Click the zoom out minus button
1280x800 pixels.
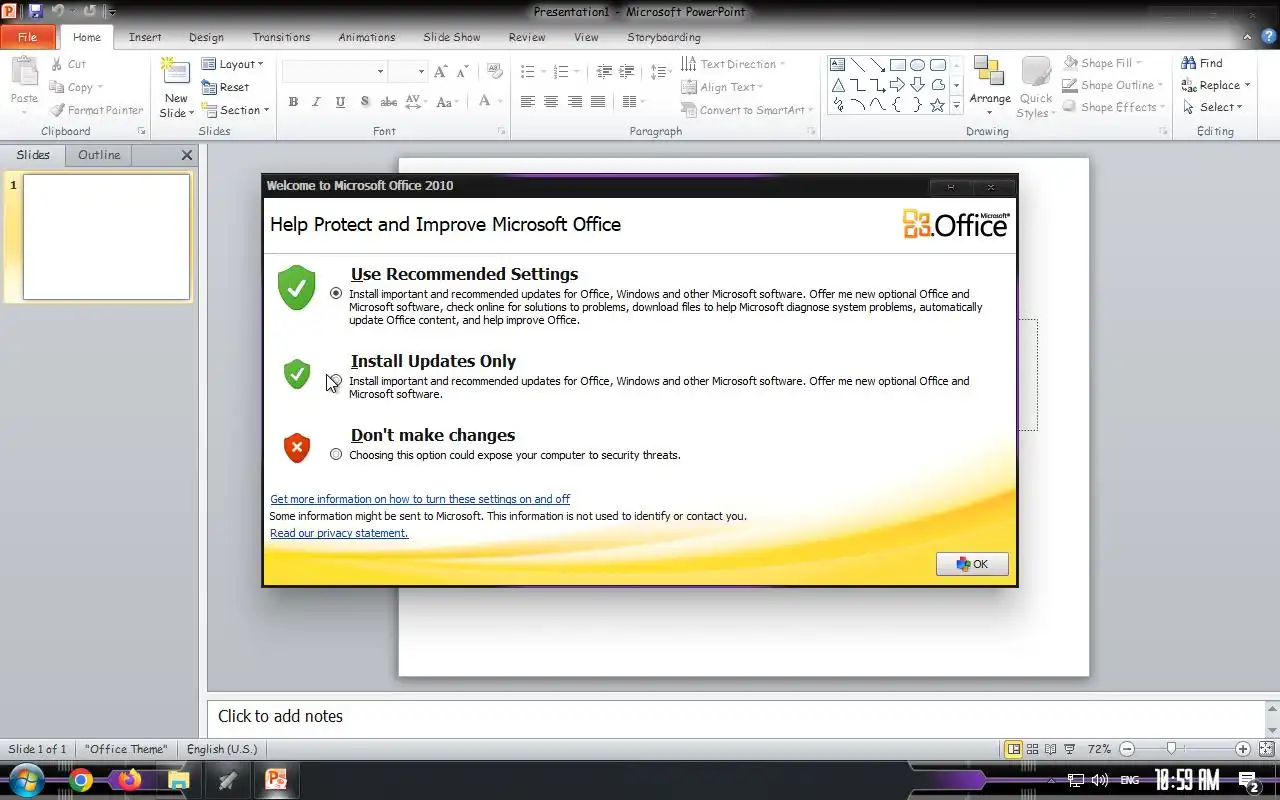1127,749
